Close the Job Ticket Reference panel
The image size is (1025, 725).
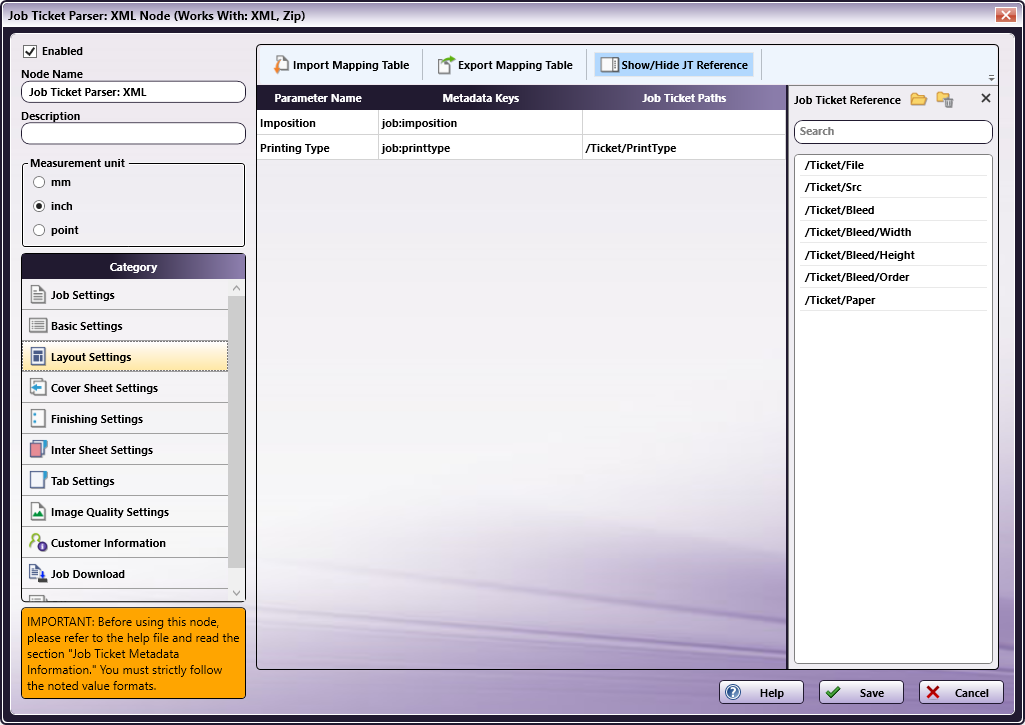(986, 98)
